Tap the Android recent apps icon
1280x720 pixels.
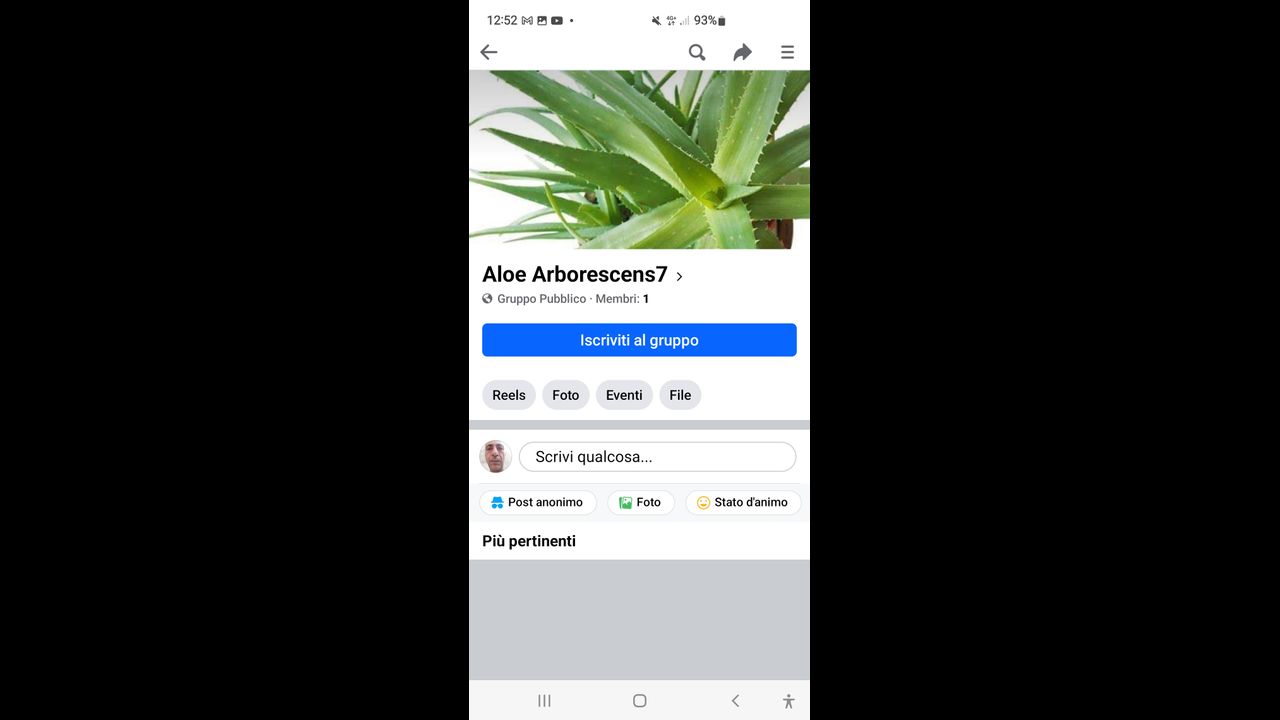(544, 701)
